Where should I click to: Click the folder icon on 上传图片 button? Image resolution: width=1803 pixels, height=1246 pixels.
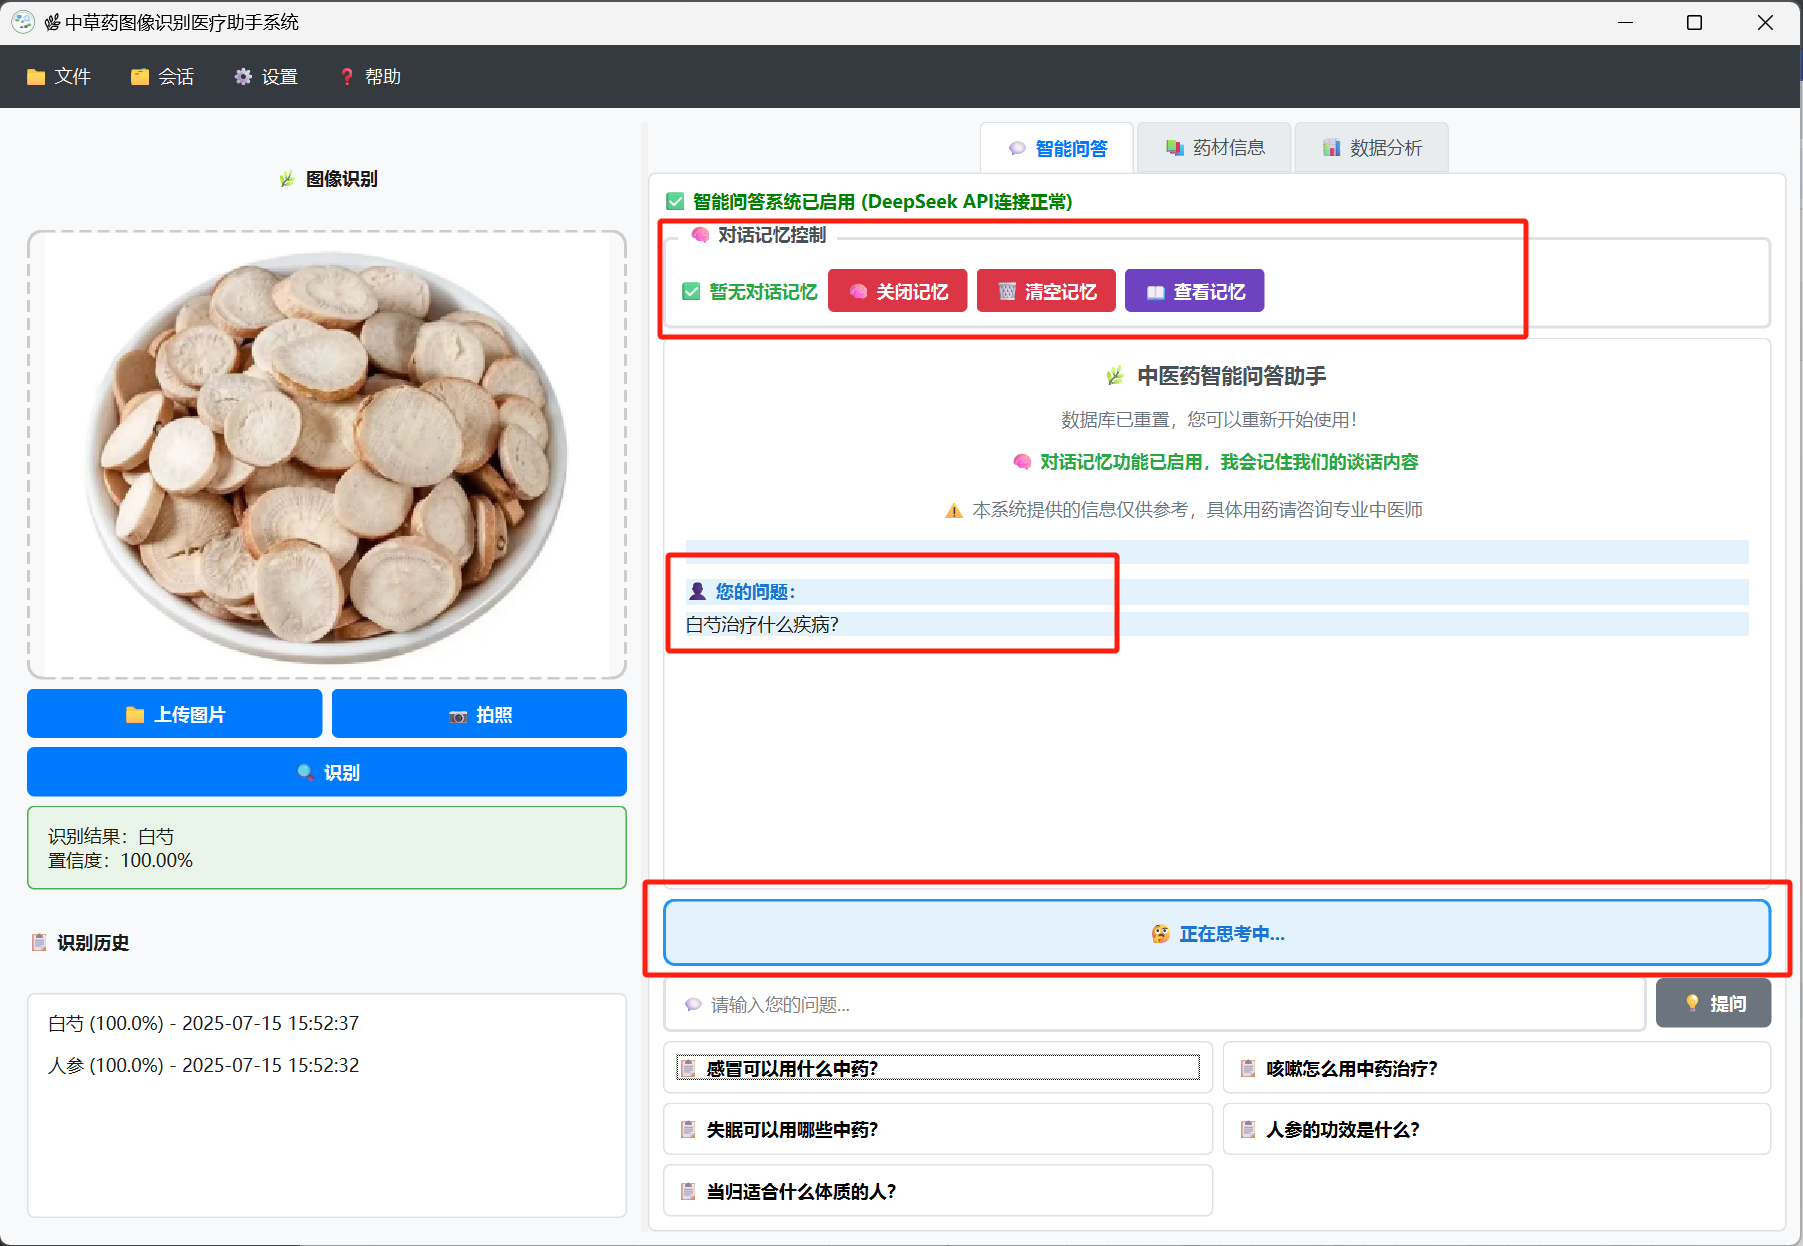(135, 714)
